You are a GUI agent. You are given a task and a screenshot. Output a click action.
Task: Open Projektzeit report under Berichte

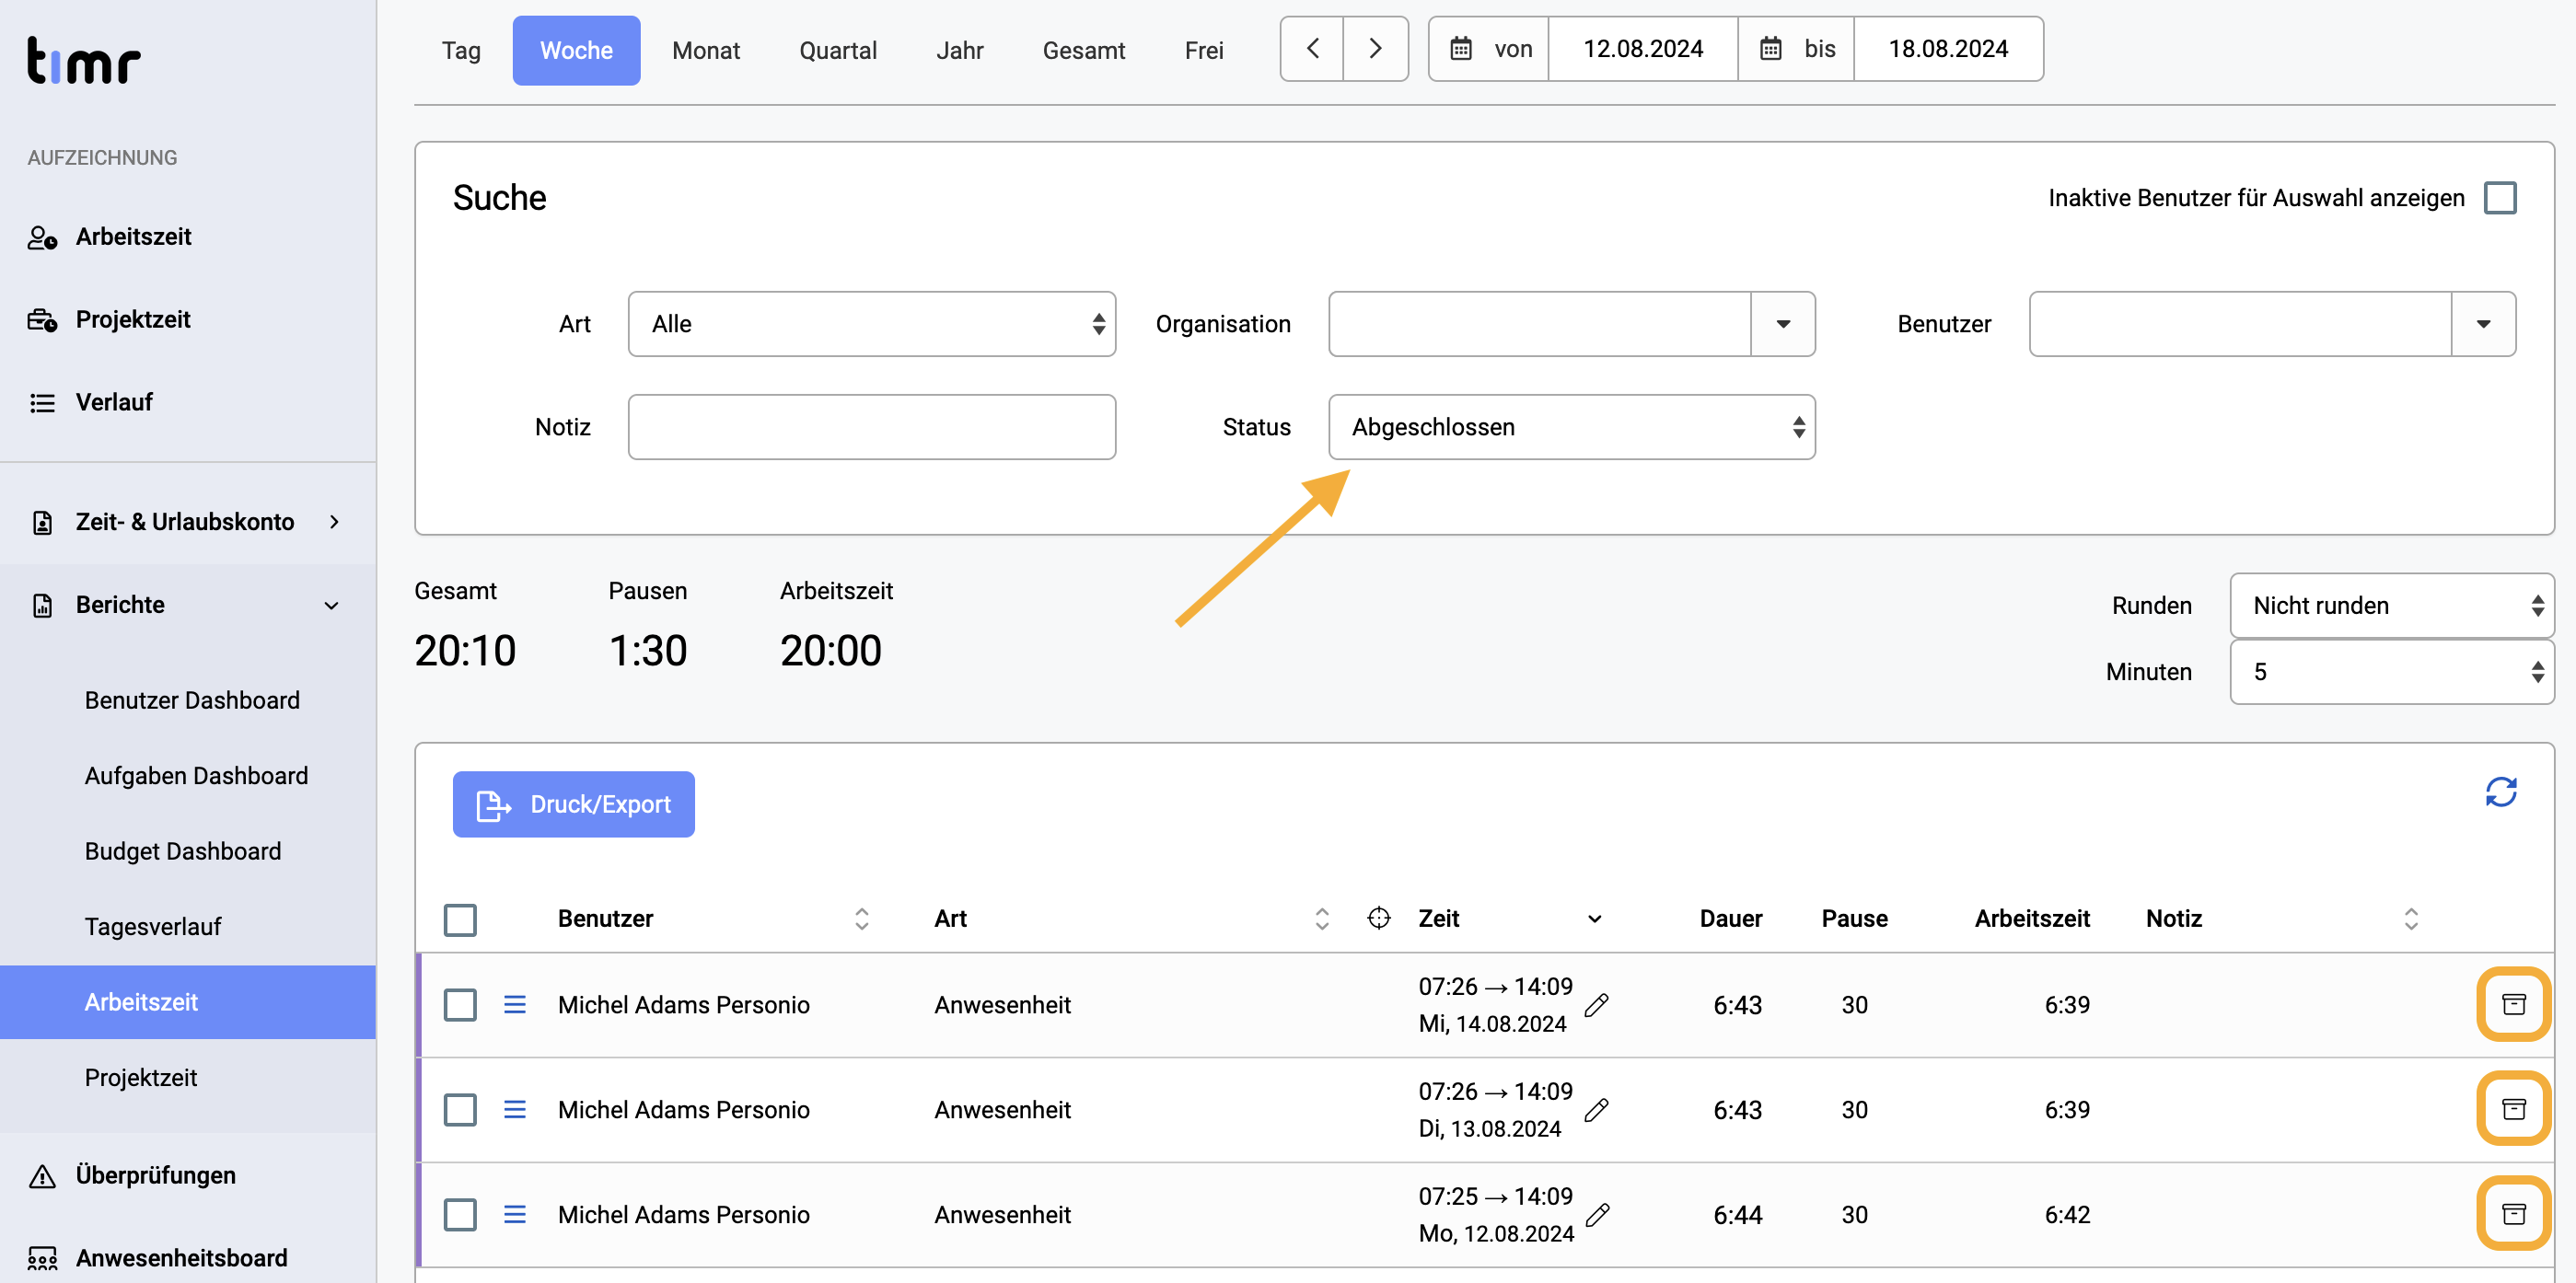141,1077
